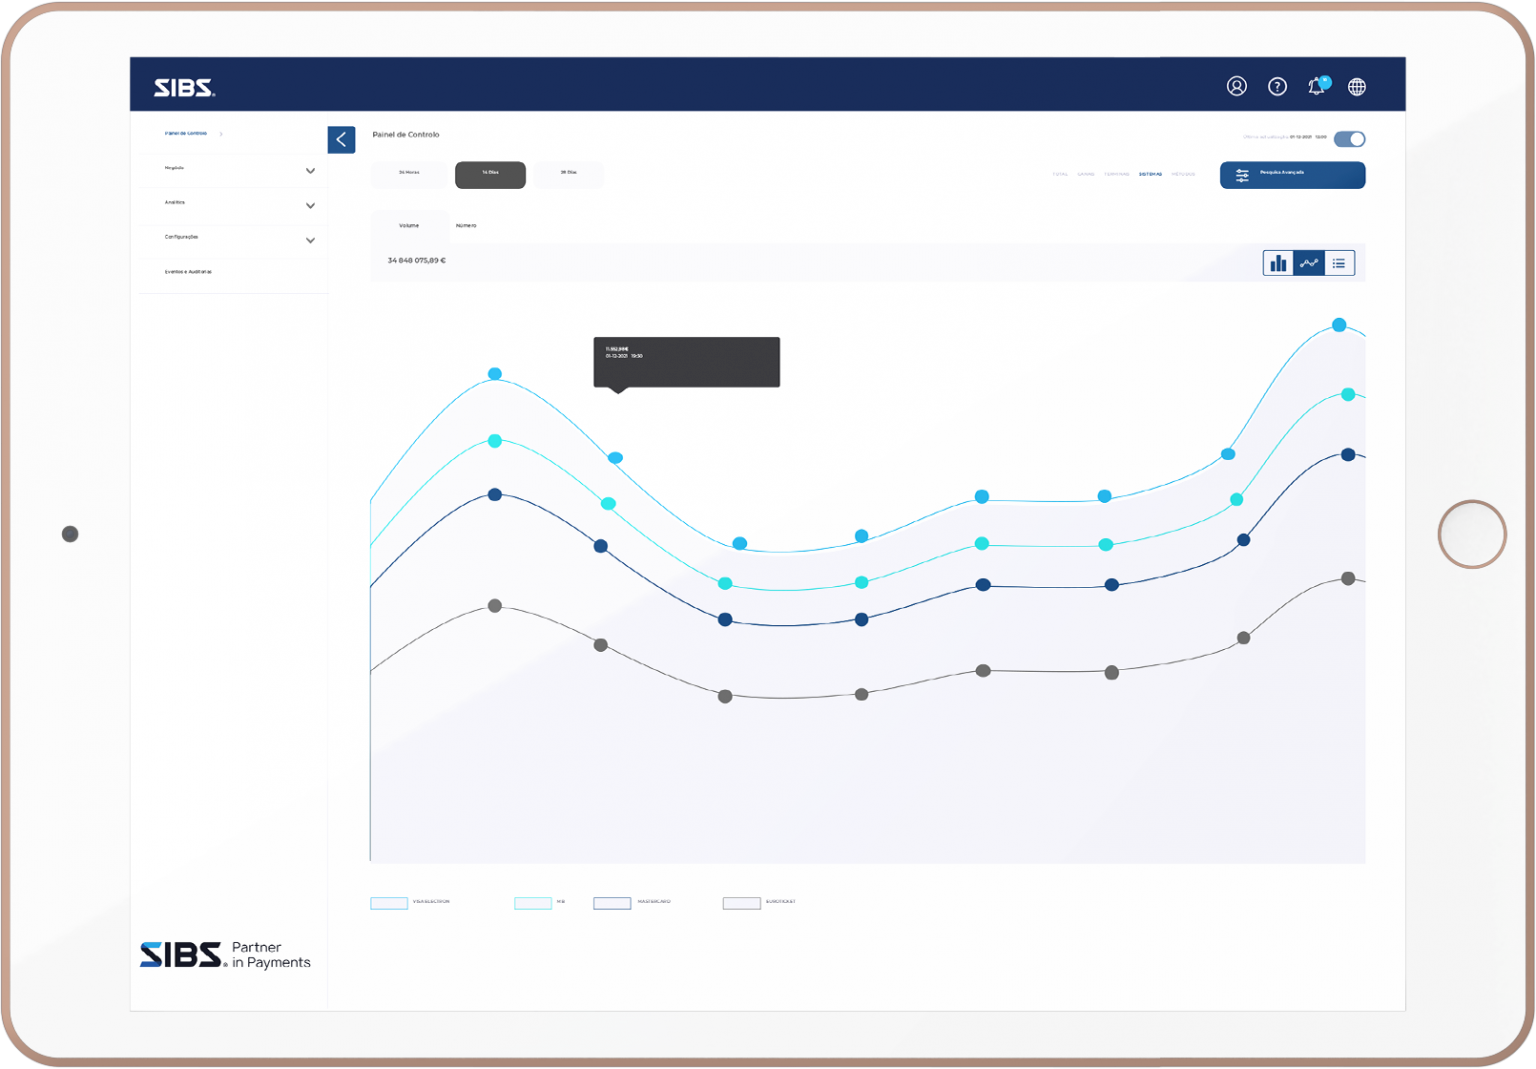Click the Euroticket legend color swatch
This screenshot has height=1069, width=1536.
point(741,903)
